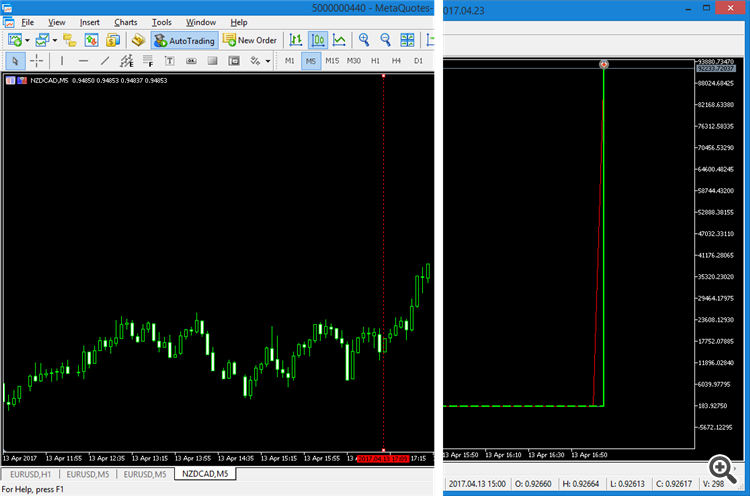Click the magnifier zoom icon in the right window
The height and width of the screenshot is (496, 750).
722,469
